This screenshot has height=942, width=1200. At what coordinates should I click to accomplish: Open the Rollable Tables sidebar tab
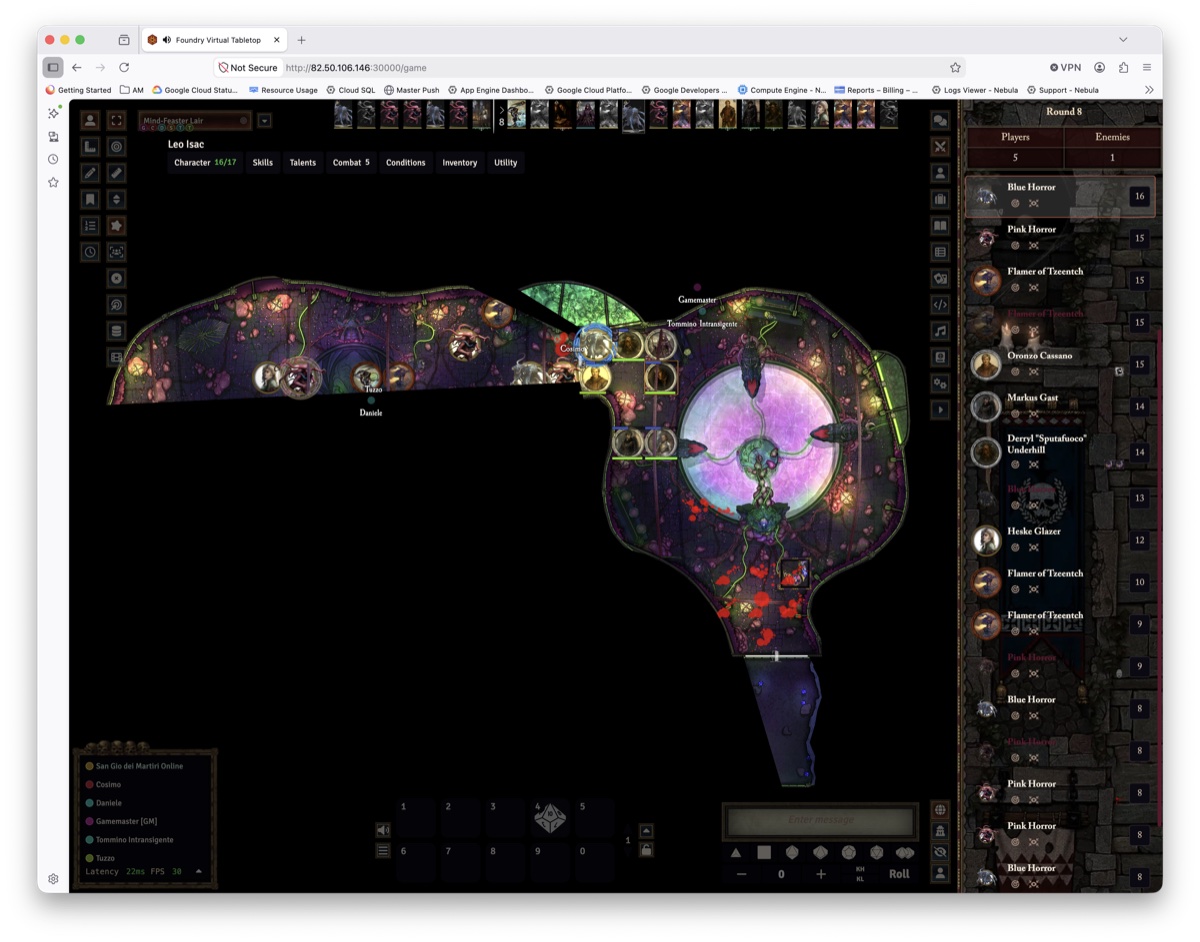940,252
